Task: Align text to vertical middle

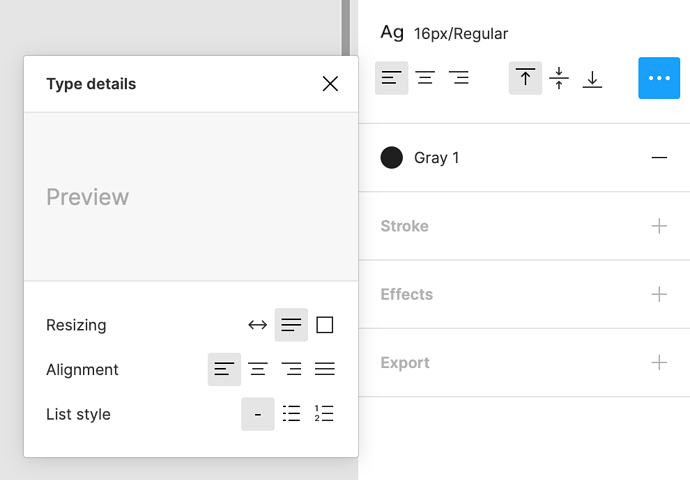Action: tap(559, 78)
